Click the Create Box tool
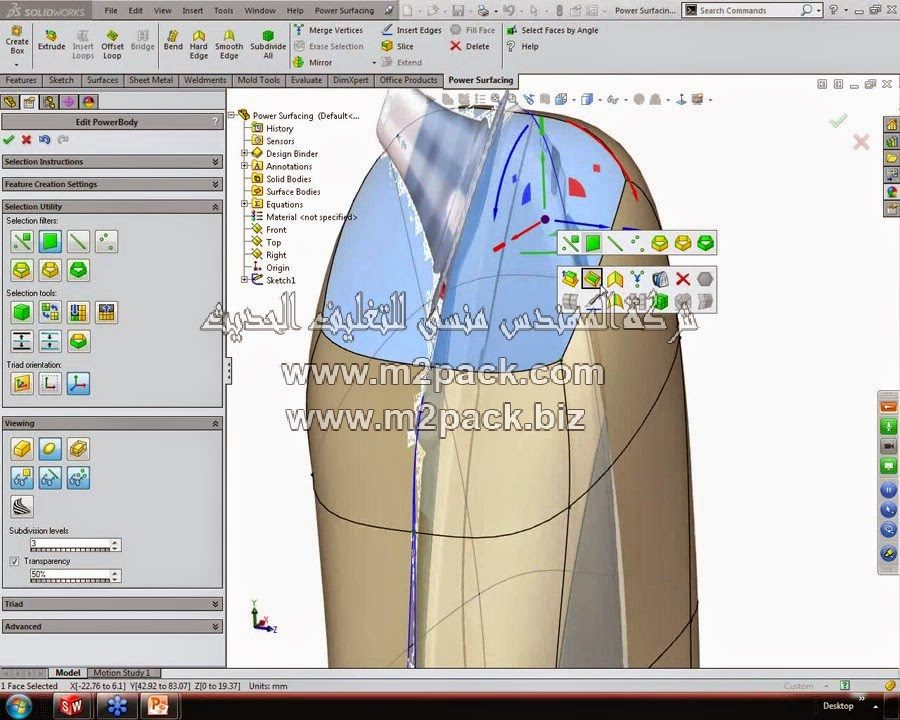 [x=17, y=41]
